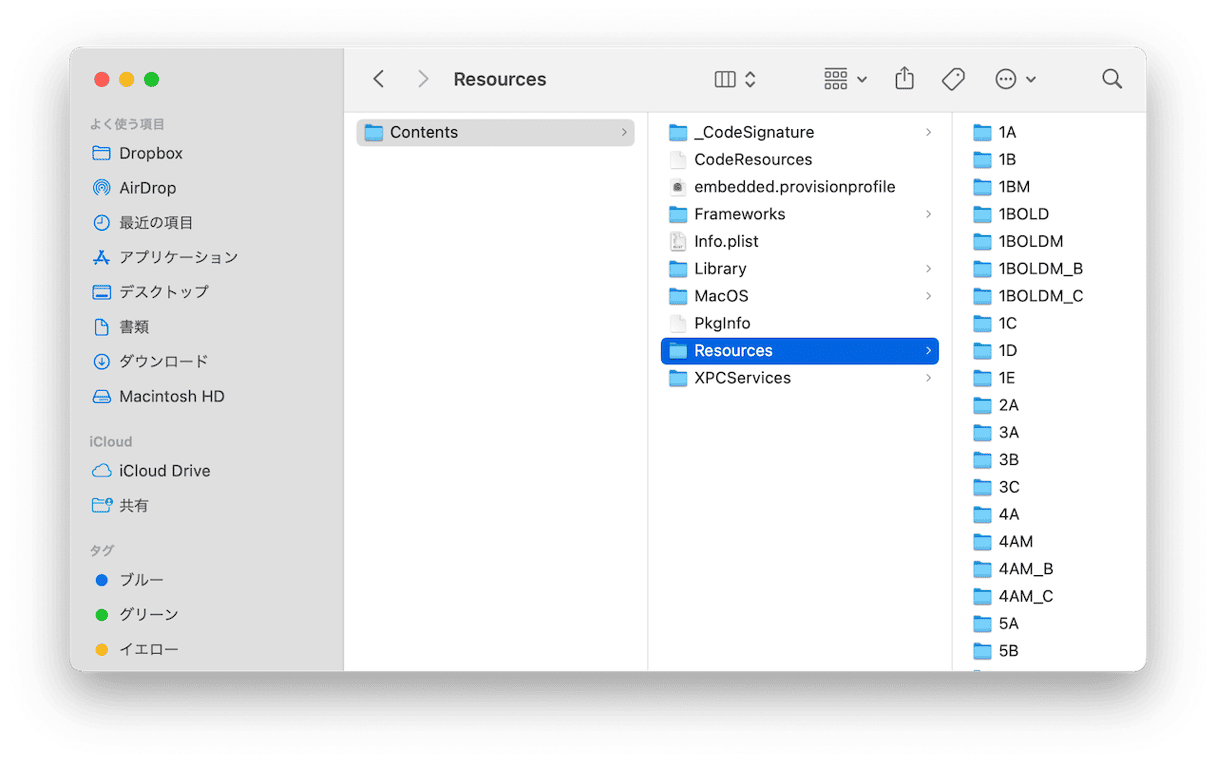Open the search magnifier icon
This screenshot has width=1216, height=763.
coord(1111,79)
